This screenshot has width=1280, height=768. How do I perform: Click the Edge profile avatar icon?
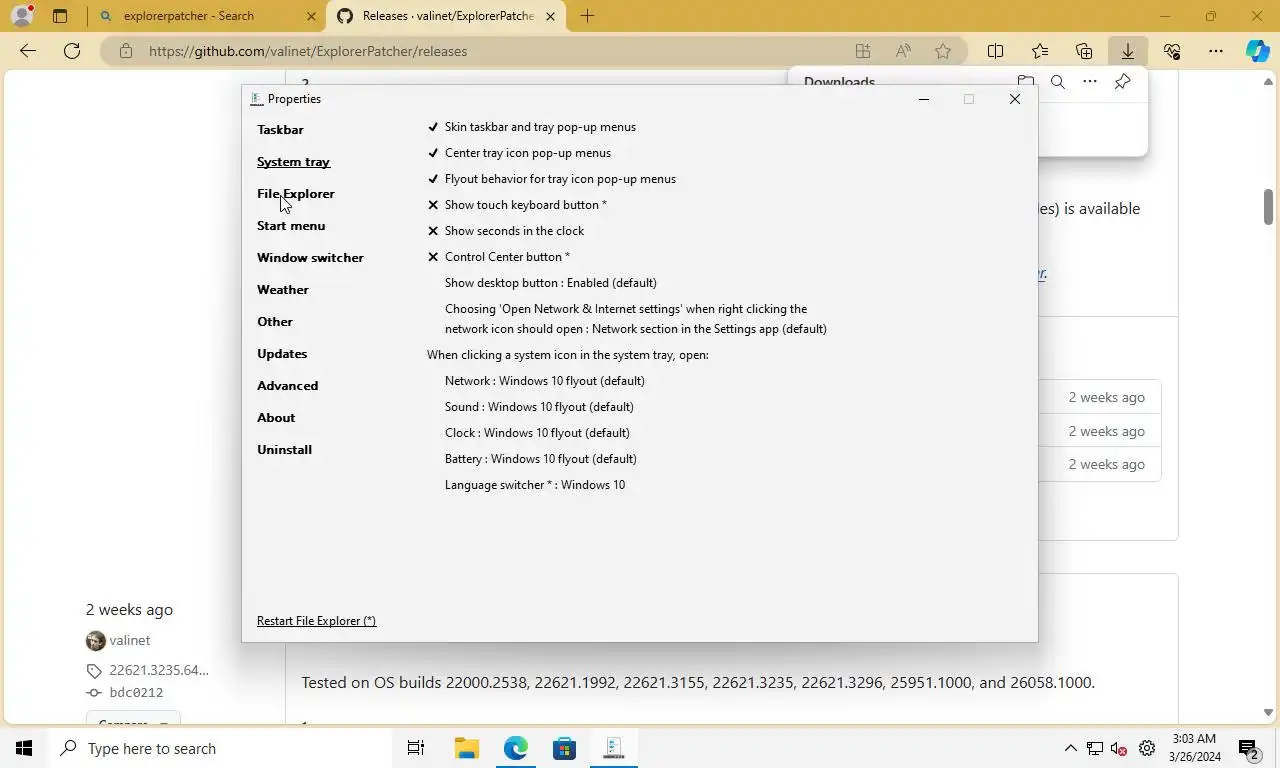pyautogui.click(x=21, y=16)
